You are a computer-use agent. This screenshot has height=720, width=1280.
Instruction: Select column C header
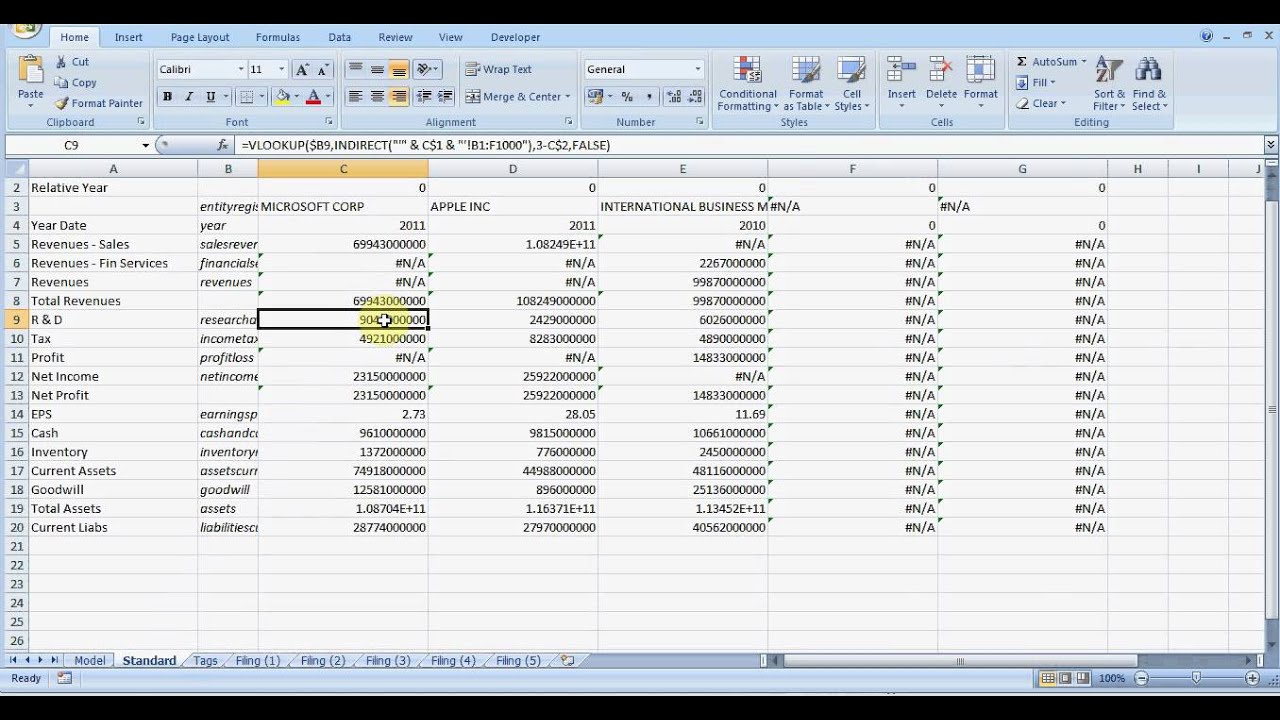coord(343,169)
